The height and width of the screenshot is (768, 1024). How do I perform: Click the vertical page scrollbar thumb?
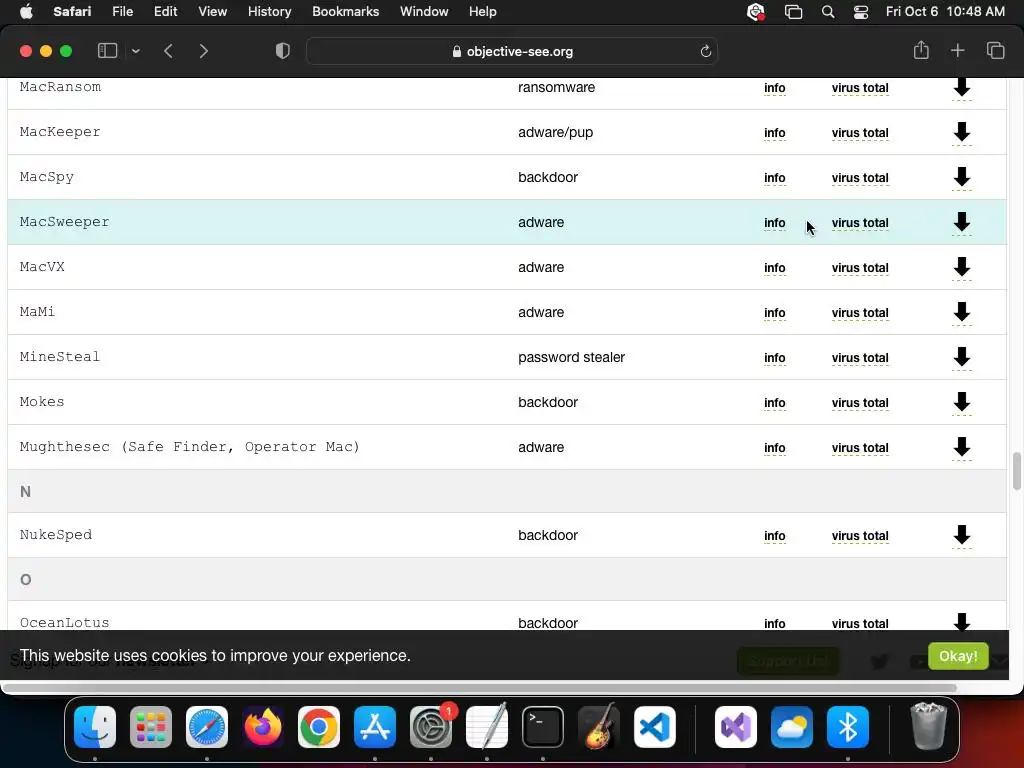[x=1016, y=470]
